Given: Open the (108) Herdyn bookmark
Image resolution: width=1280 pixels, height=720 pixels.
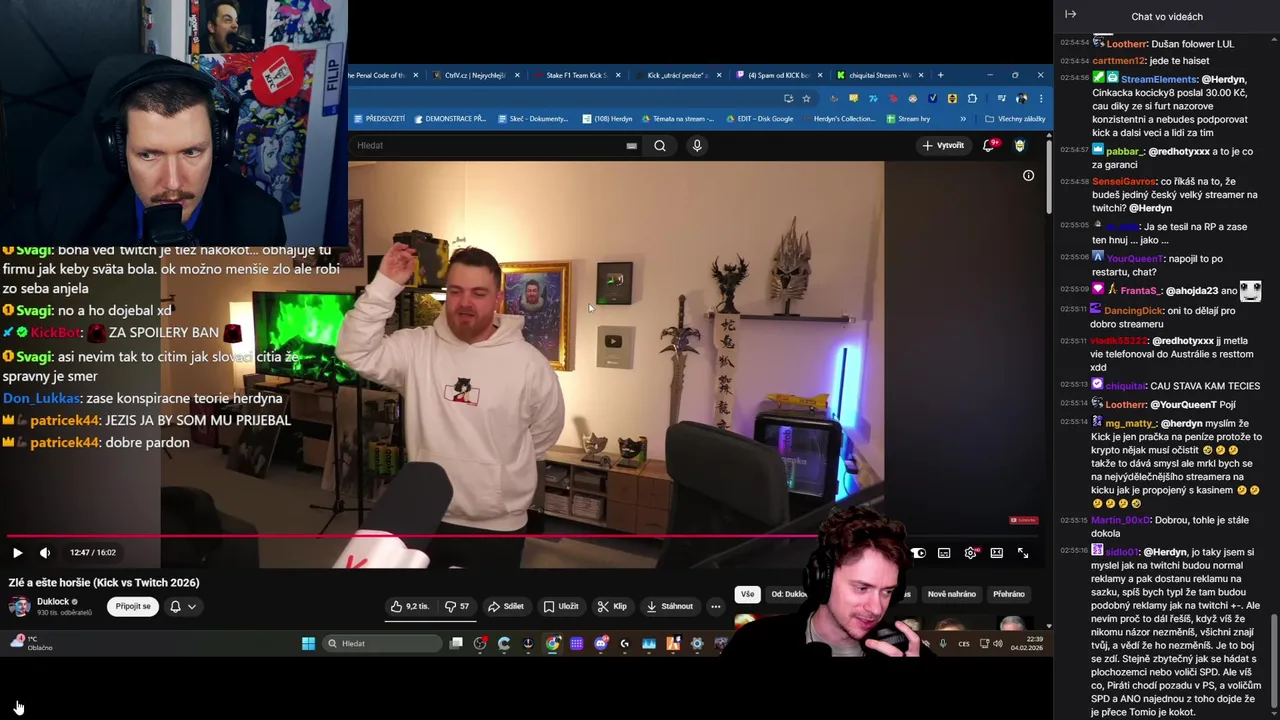Looking at the screenshot, I should [609, 119].
